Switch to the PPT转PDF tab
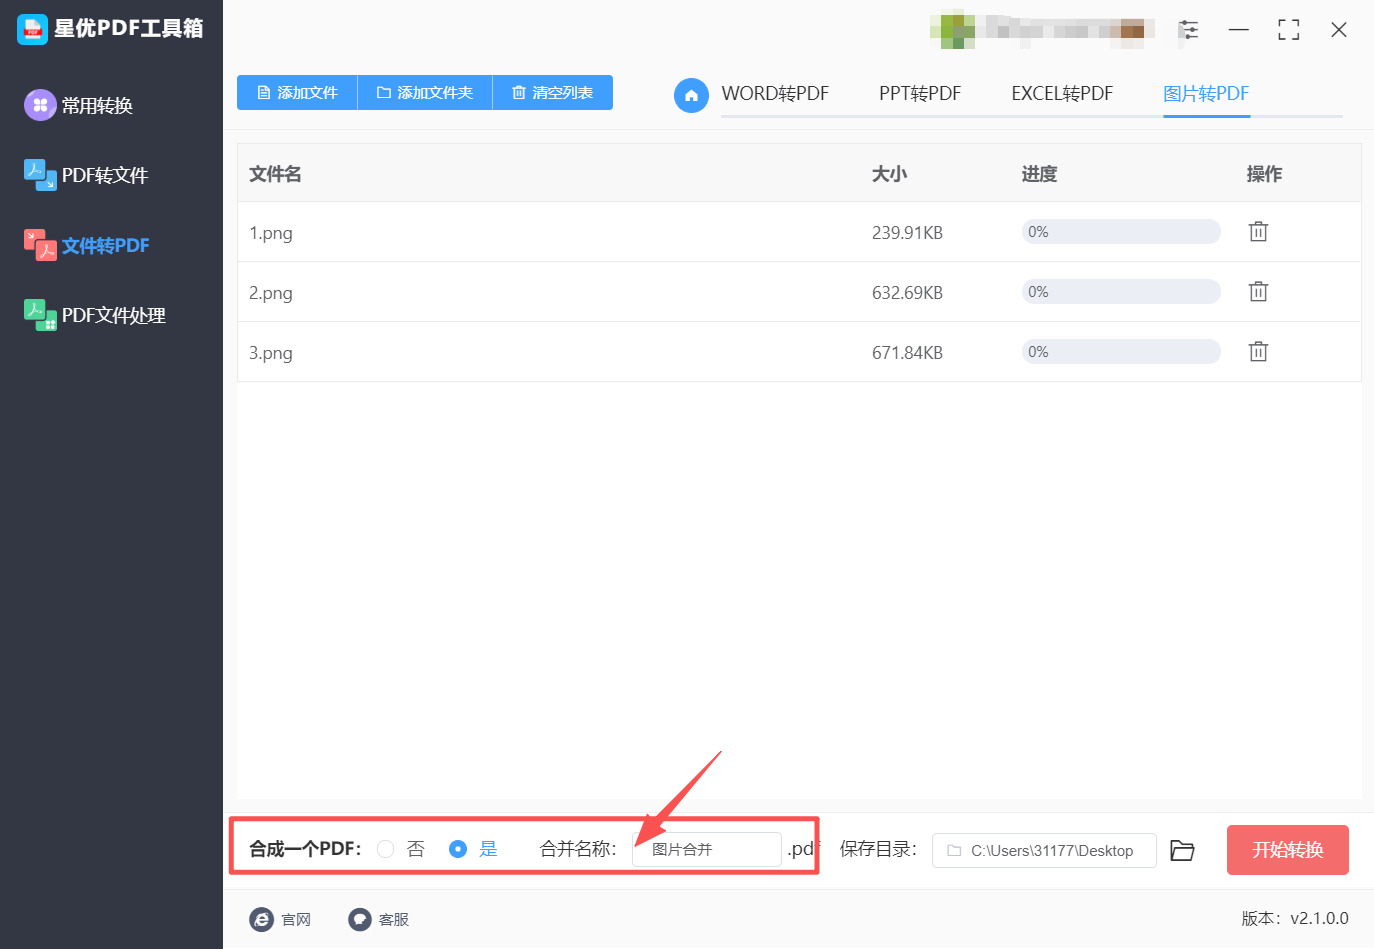Screen dimensions: 1374x949 (x=920, y=94)
